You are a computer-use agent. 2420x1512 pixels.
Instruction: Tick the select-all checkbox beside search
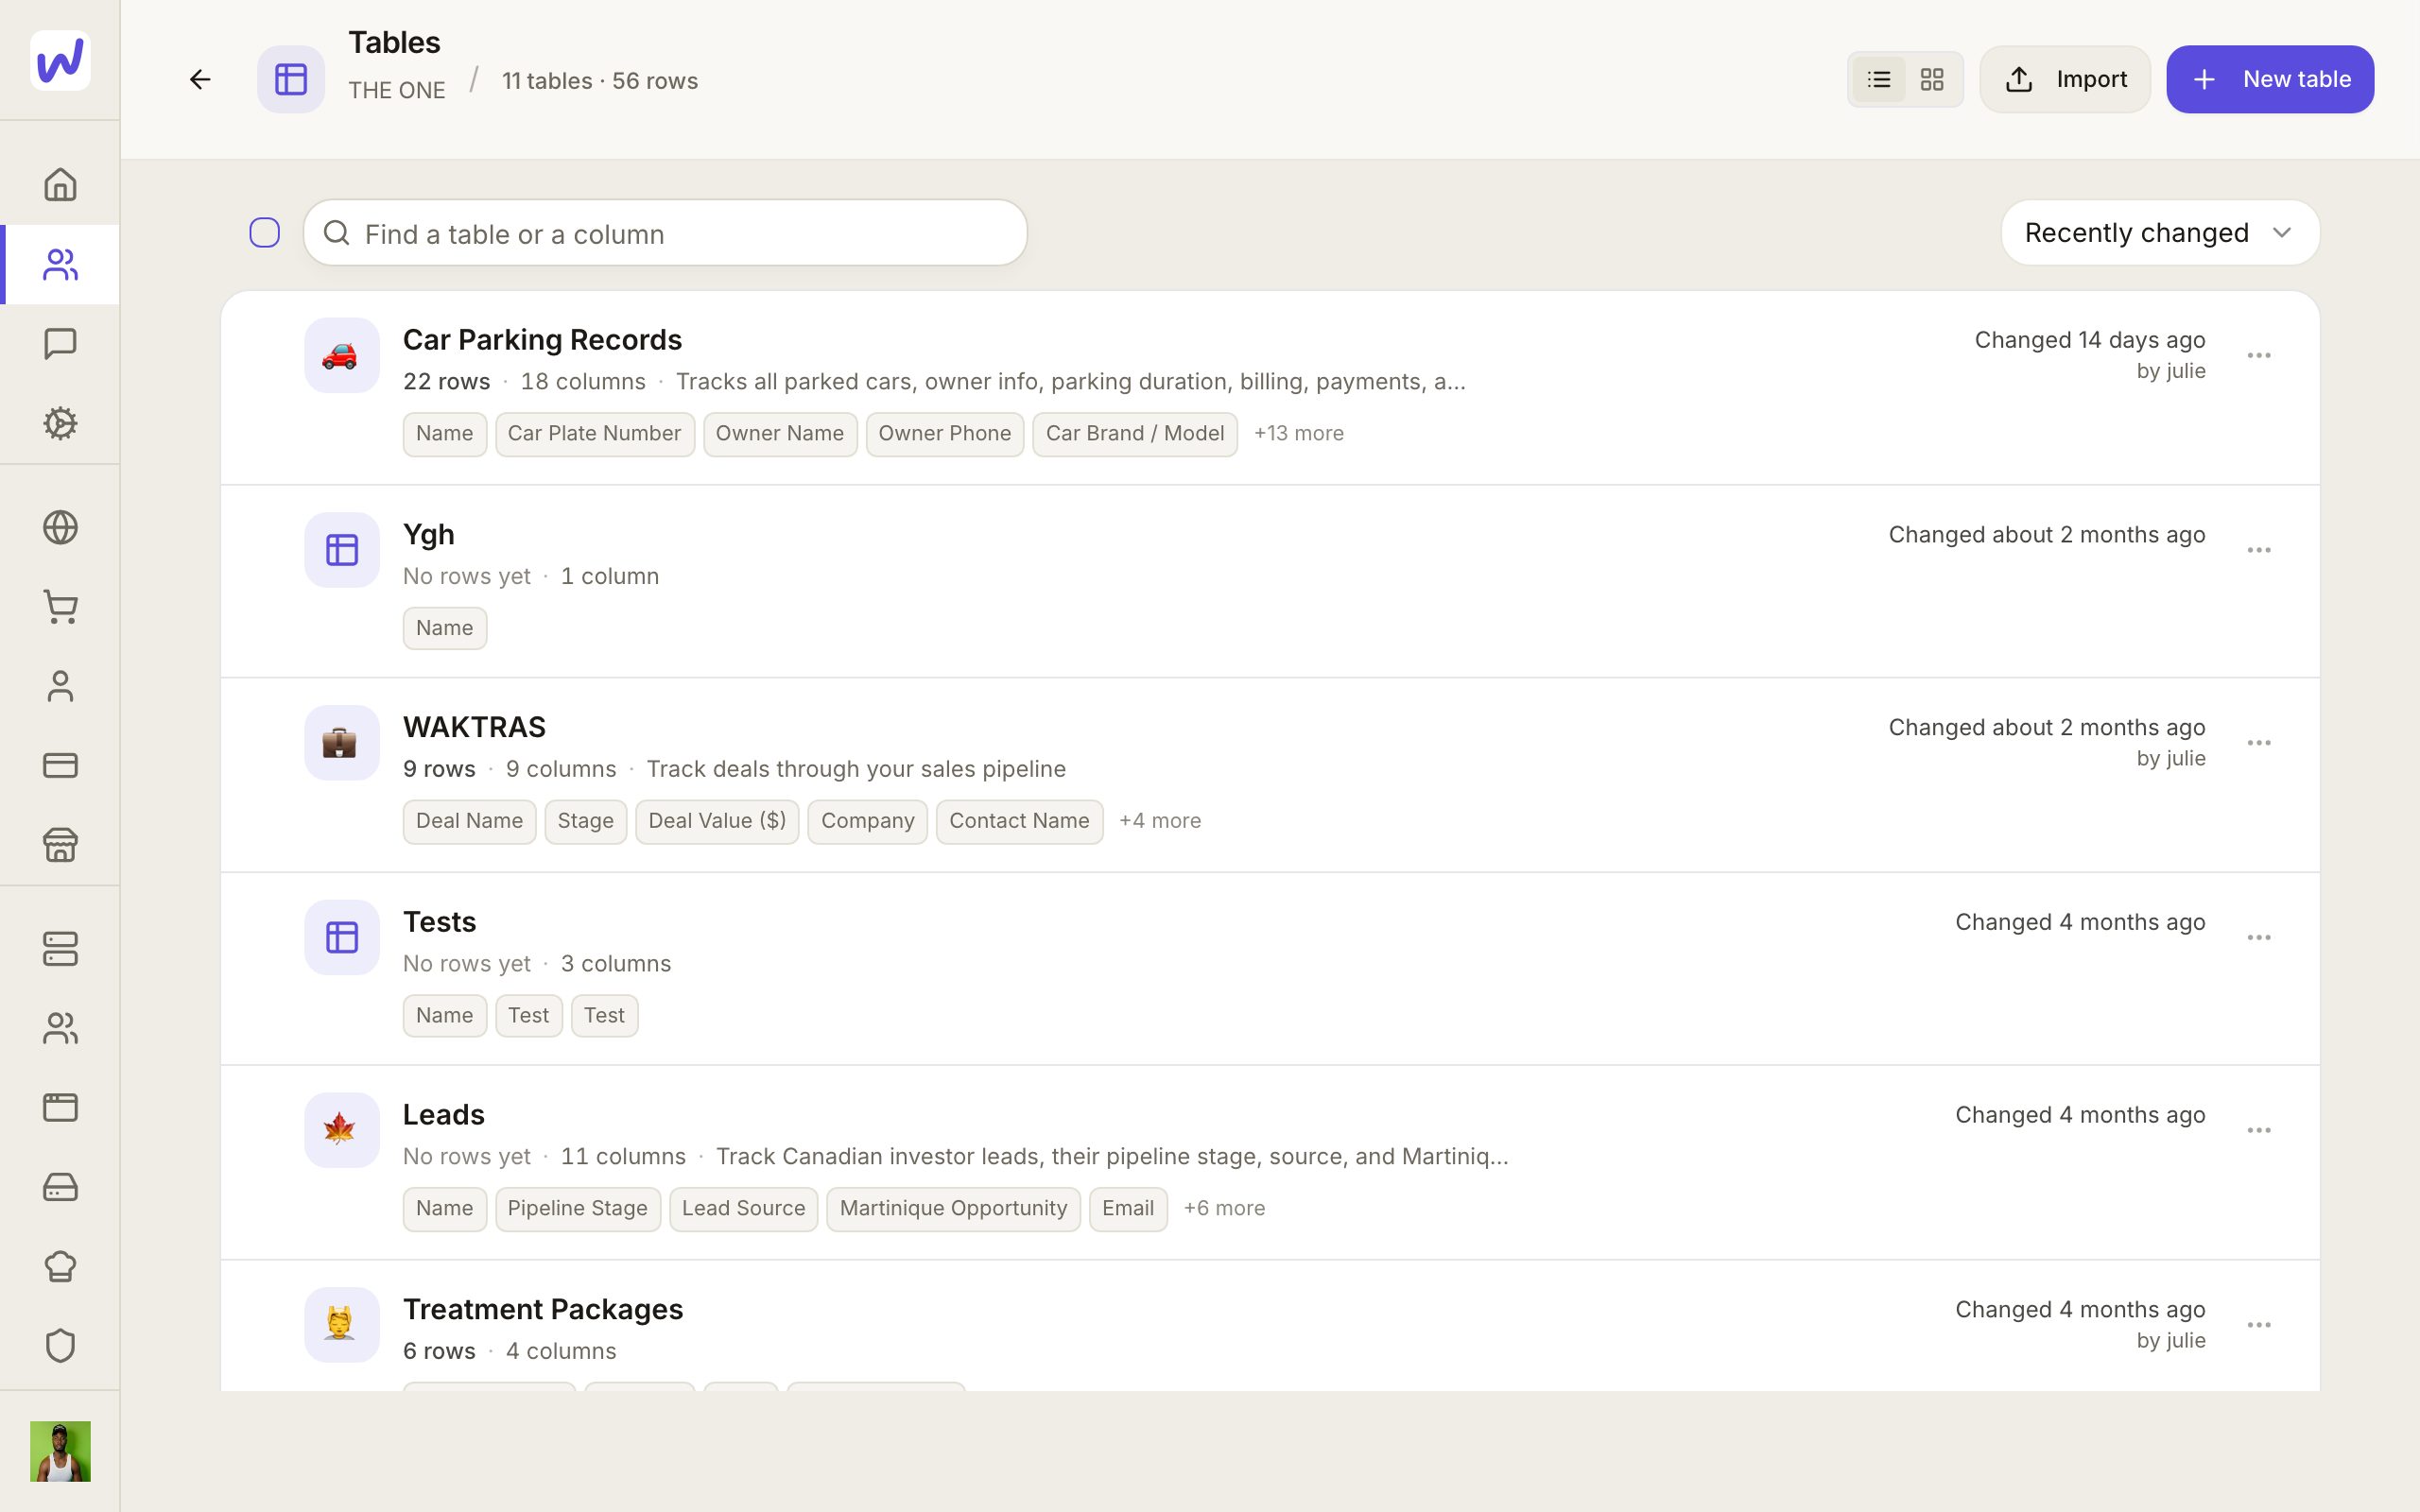pos(264,232)
